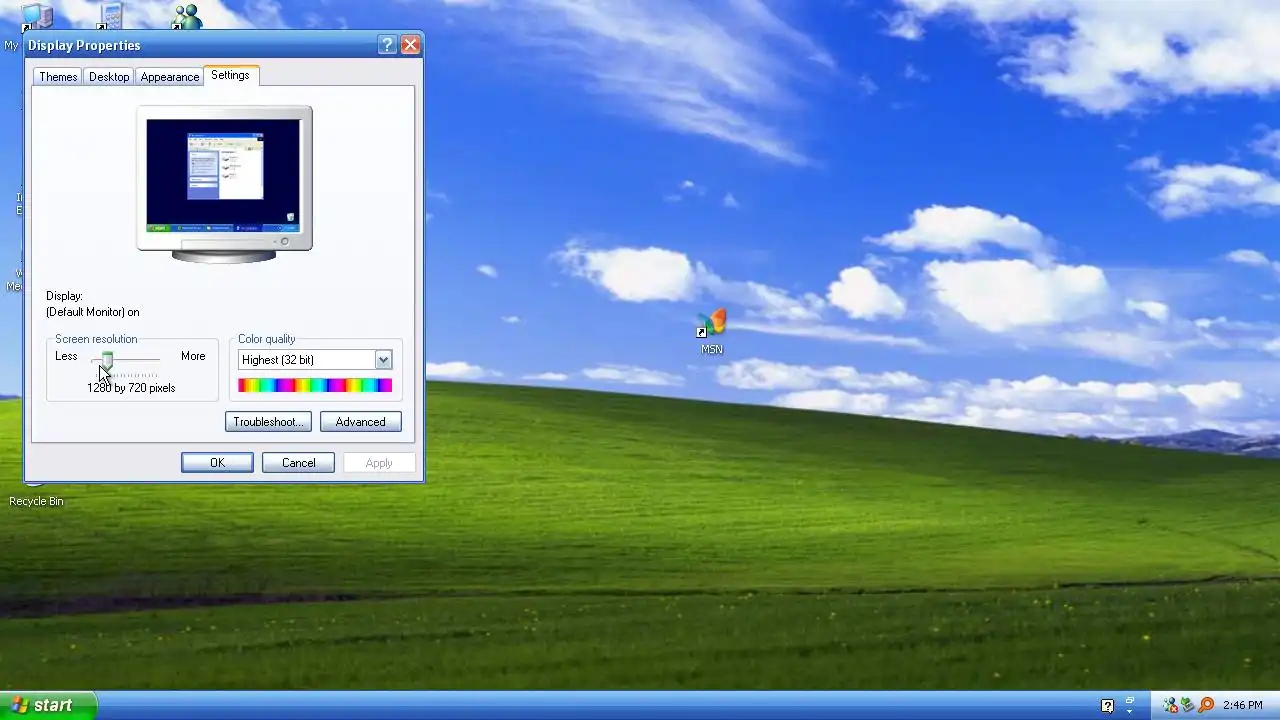Switch to the Themes tab

click(x=58, y=77)
